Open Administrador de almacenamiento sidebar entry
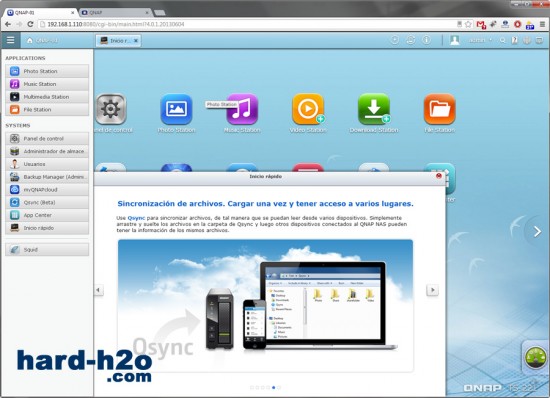Screen dimensions: 550x398 (47, 151)
